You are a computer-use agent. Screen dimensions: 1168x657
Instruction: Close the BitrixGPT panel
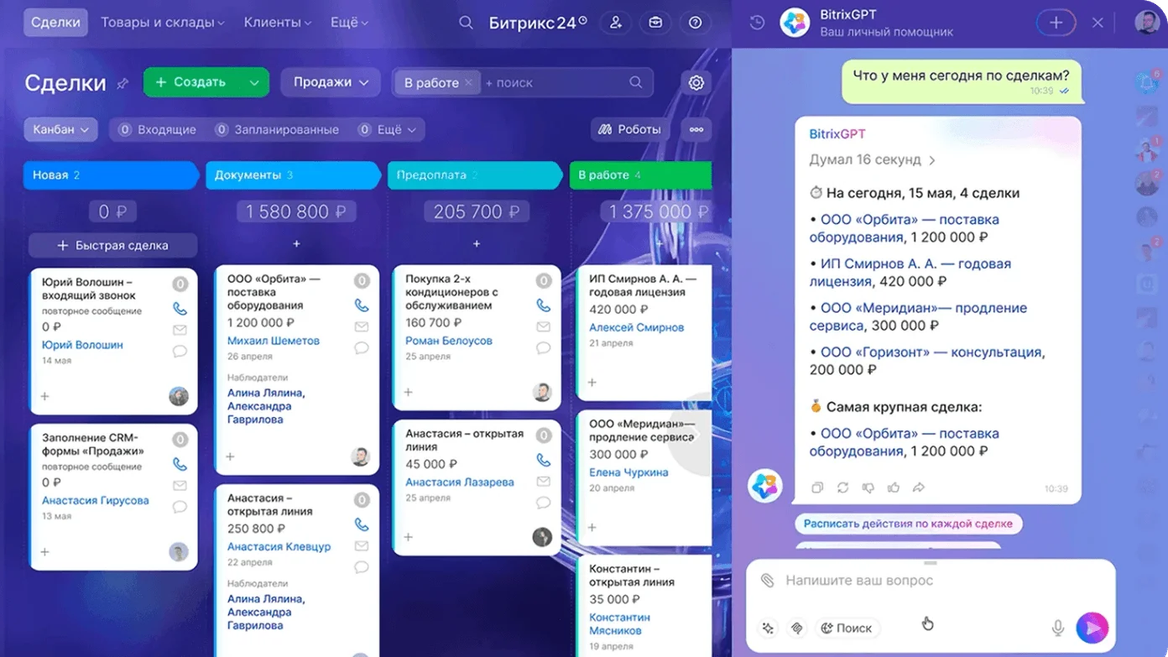[1097, 22]
